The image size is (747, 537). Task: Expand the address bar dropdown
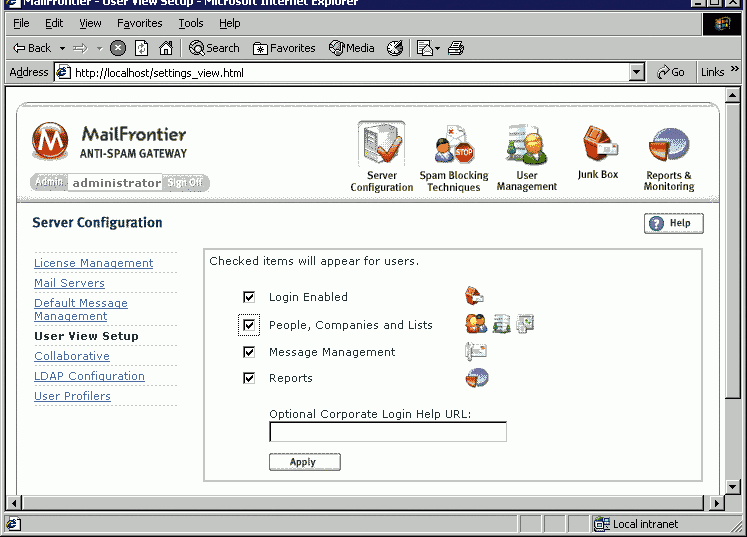point(636,72)
